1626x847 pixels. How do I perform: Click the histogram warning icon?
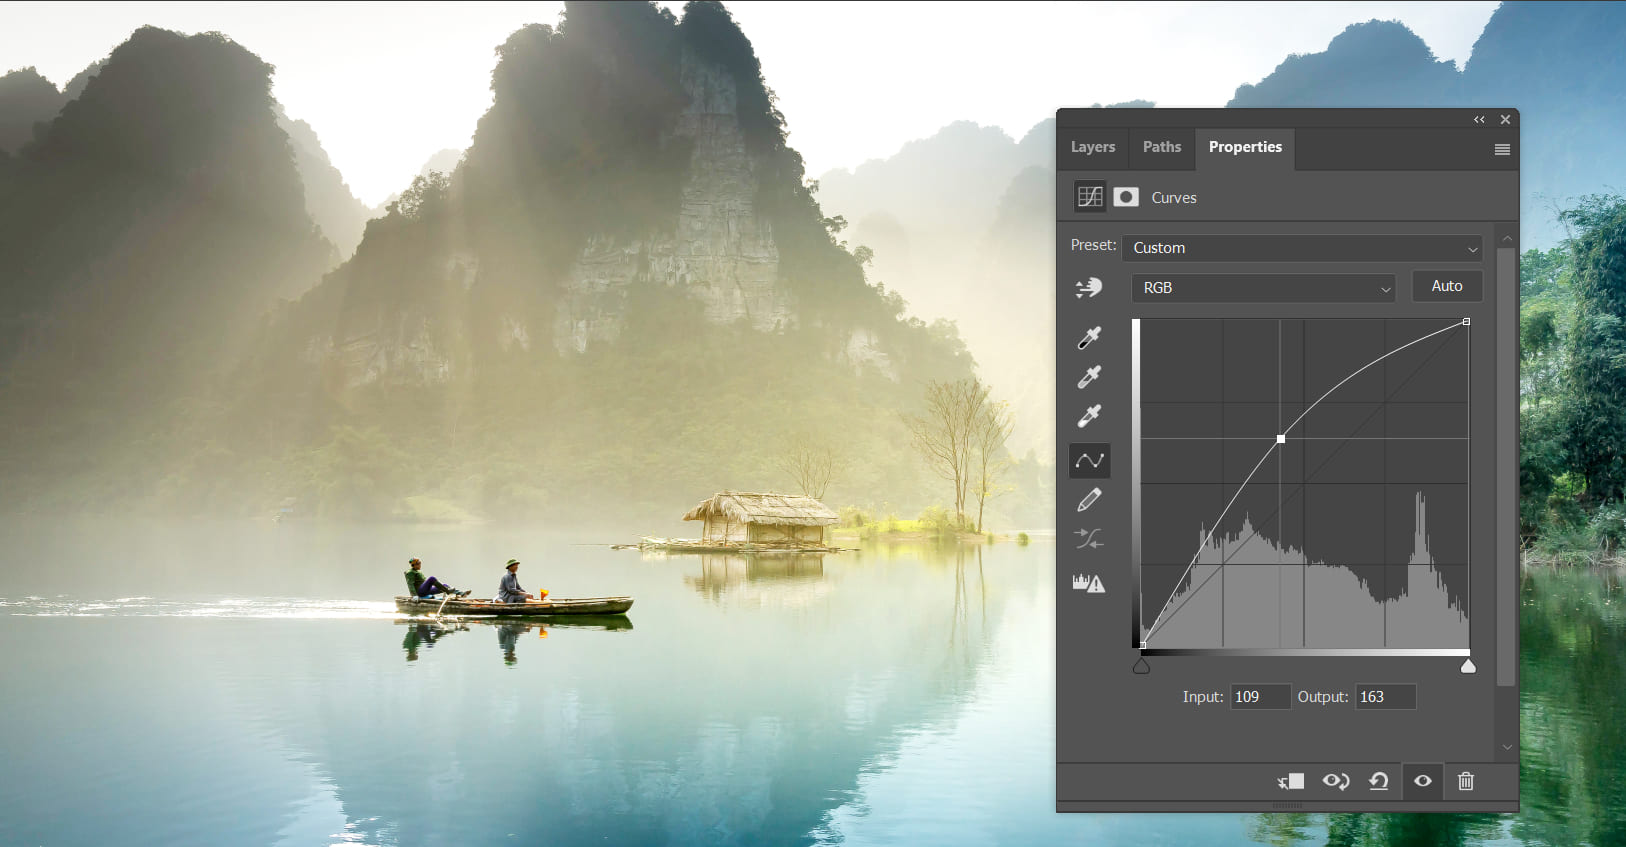pyautogui.click(x=1089, y=582)
